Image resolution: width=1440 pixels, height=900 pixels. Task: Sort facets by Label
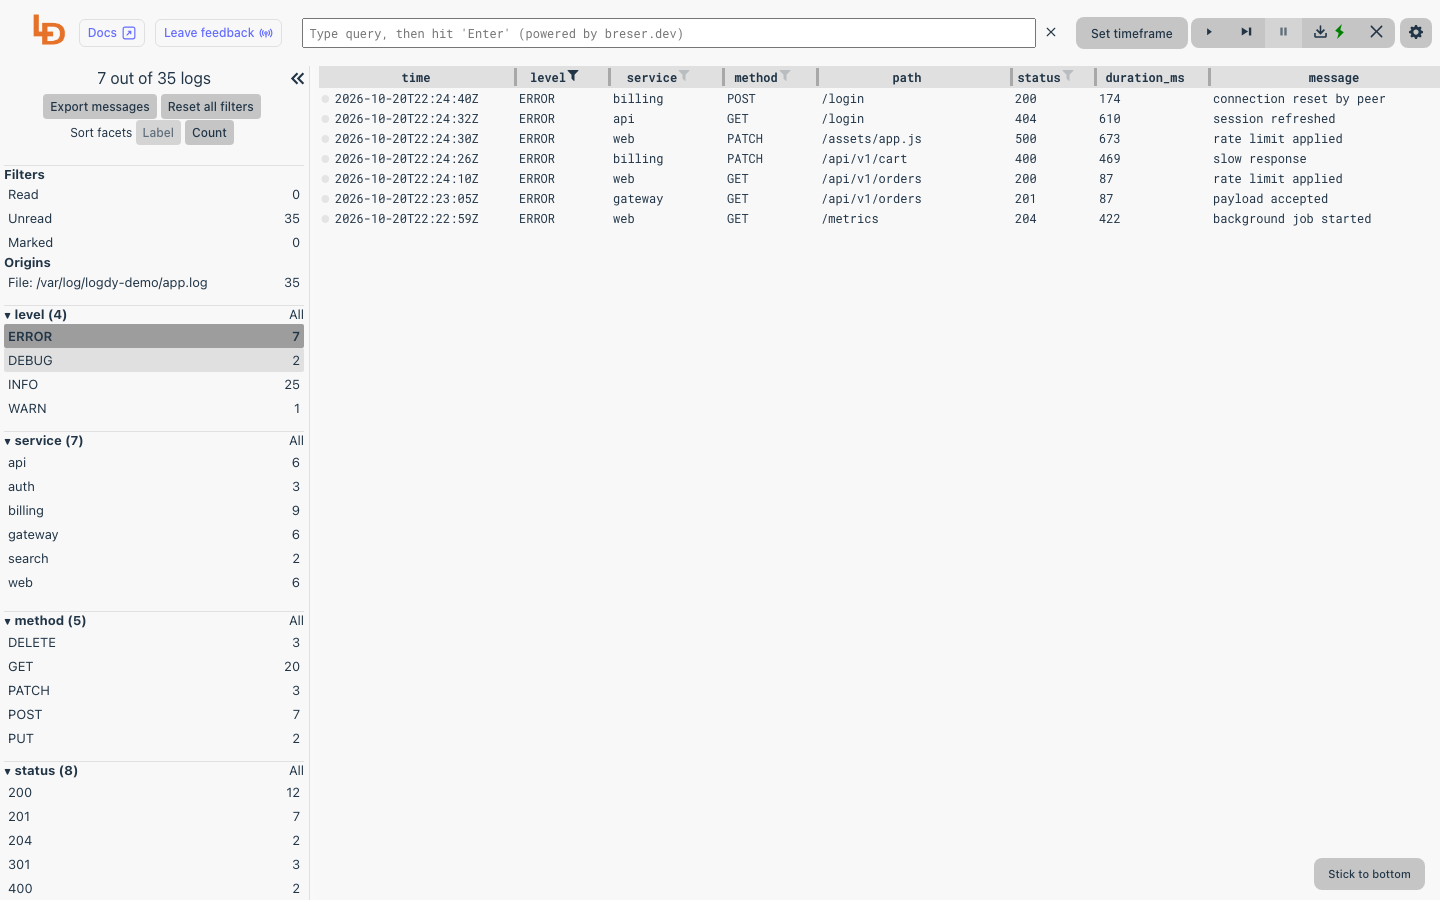tap(158, 133)
